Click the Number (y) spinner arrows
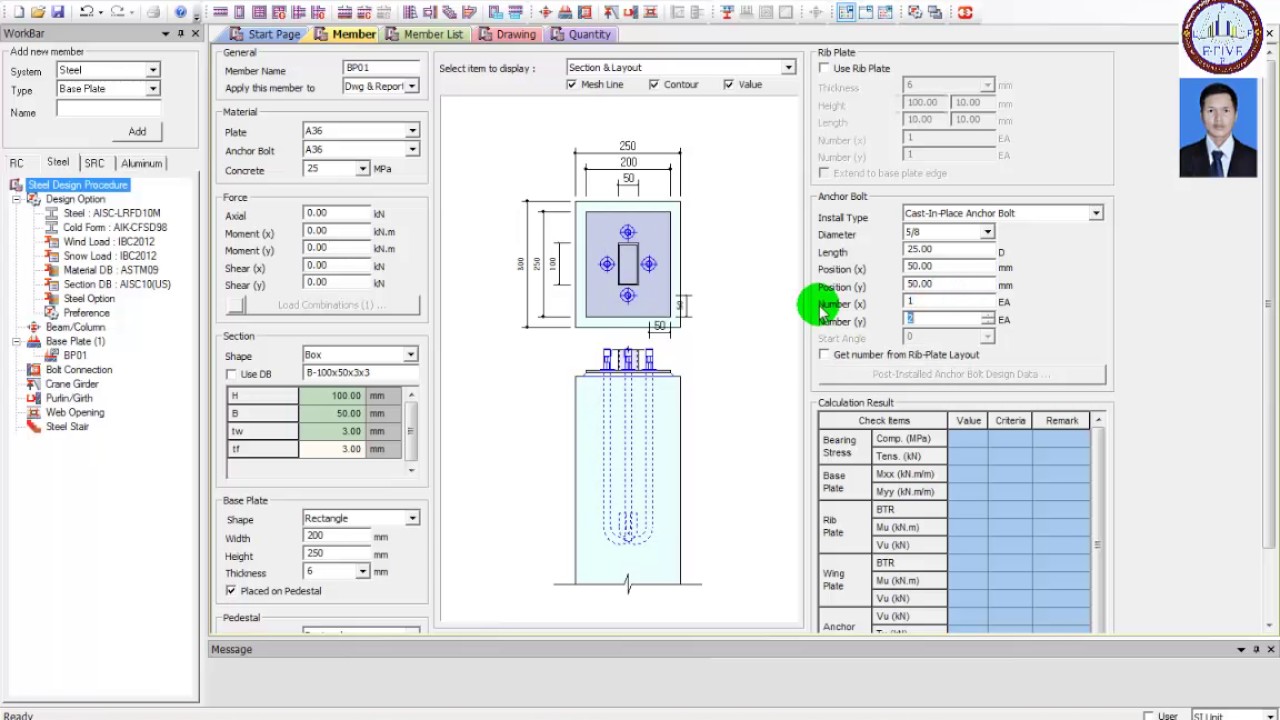 [x=988, y=318]
